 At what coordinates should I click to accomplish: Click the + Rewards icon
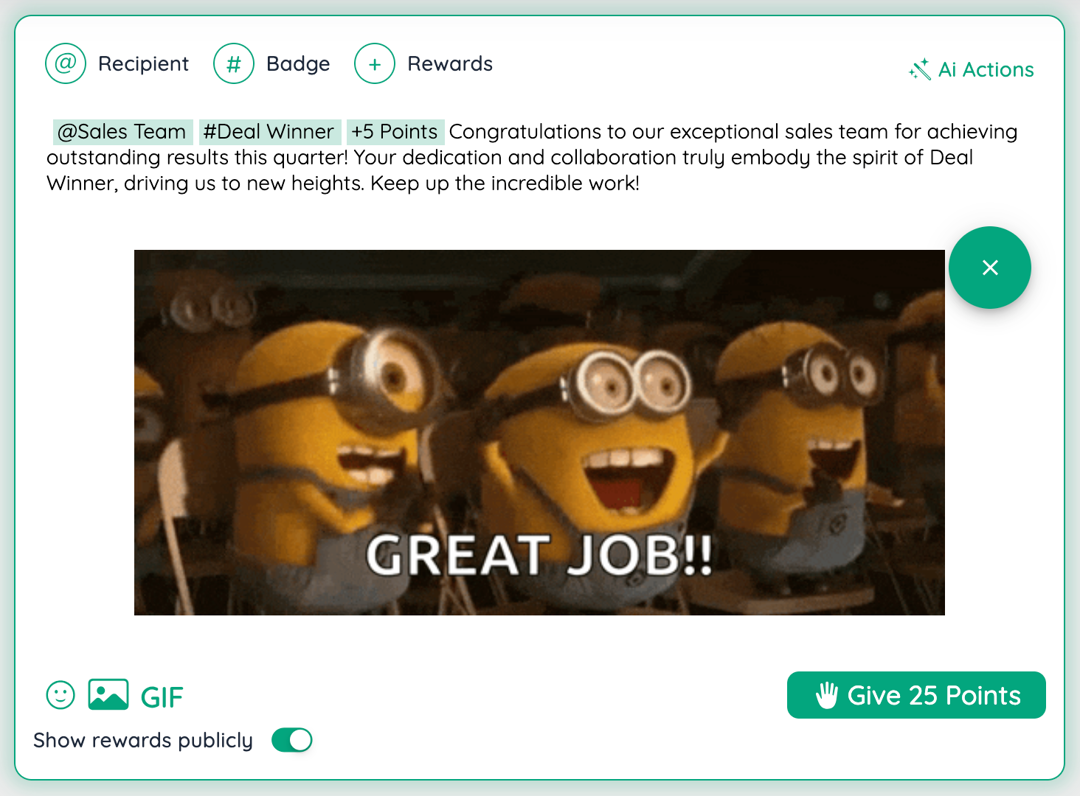[x=375, y=63]
